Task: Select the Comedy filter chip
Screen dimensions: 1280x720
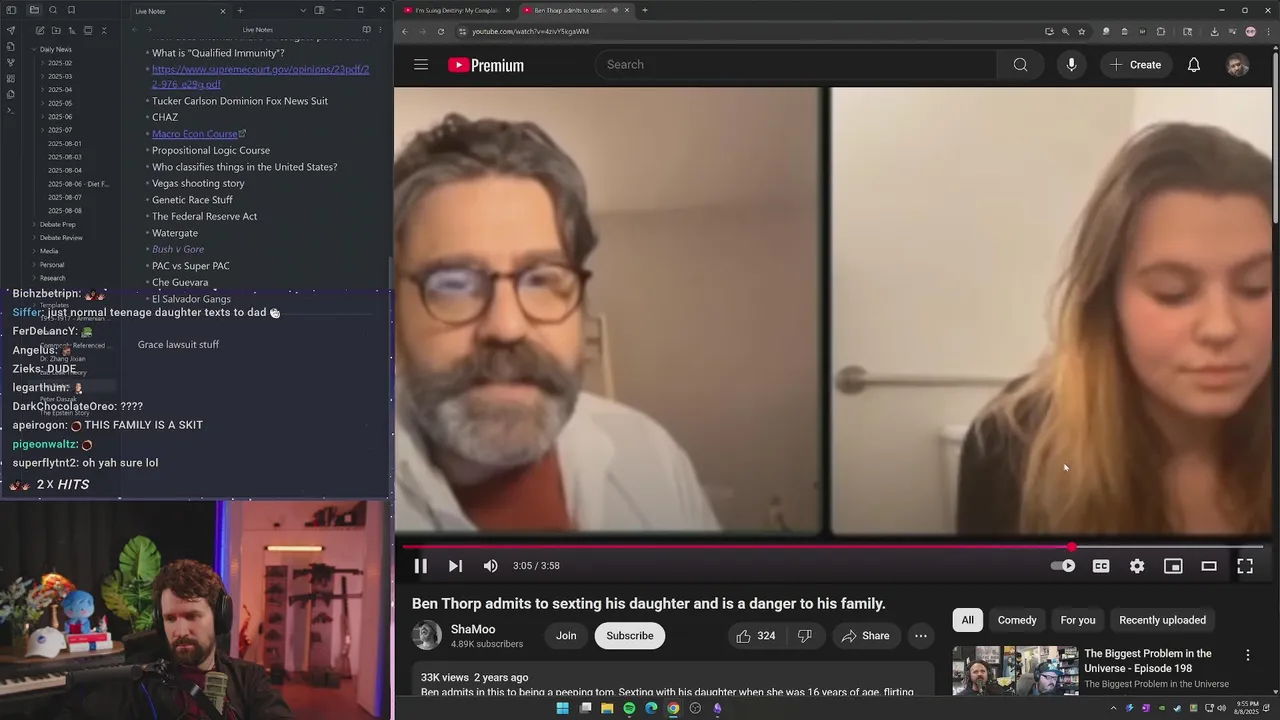Action: (1017, 620)
